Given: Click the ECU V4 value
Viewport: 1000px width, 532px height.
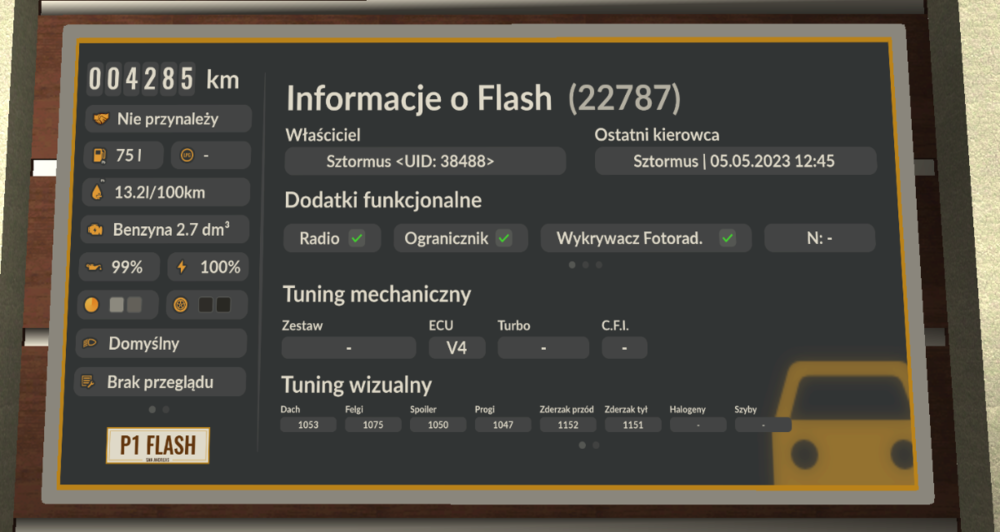Looking at the screenshot, I should pos(457,348).
